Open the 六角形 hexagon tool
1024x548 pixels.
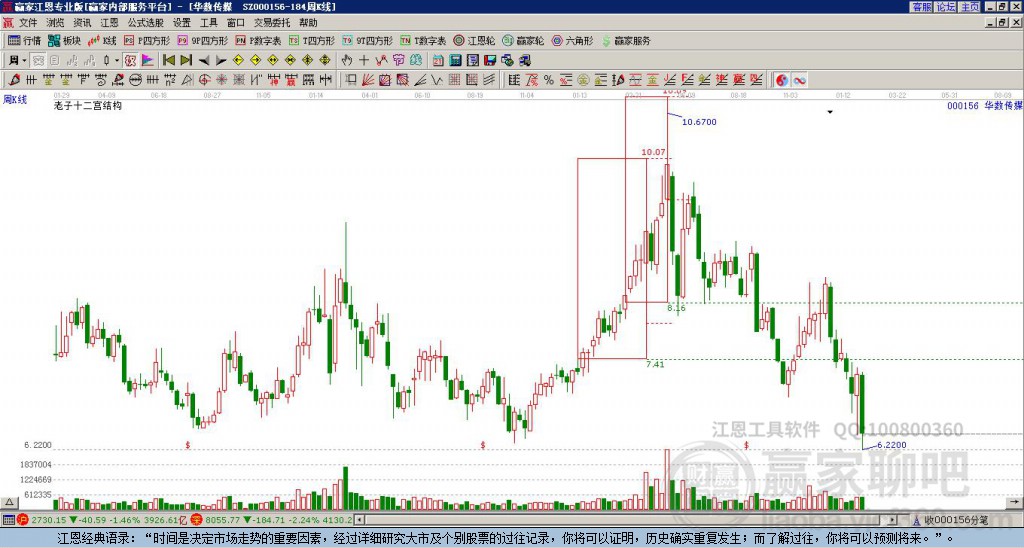[572, 40]
